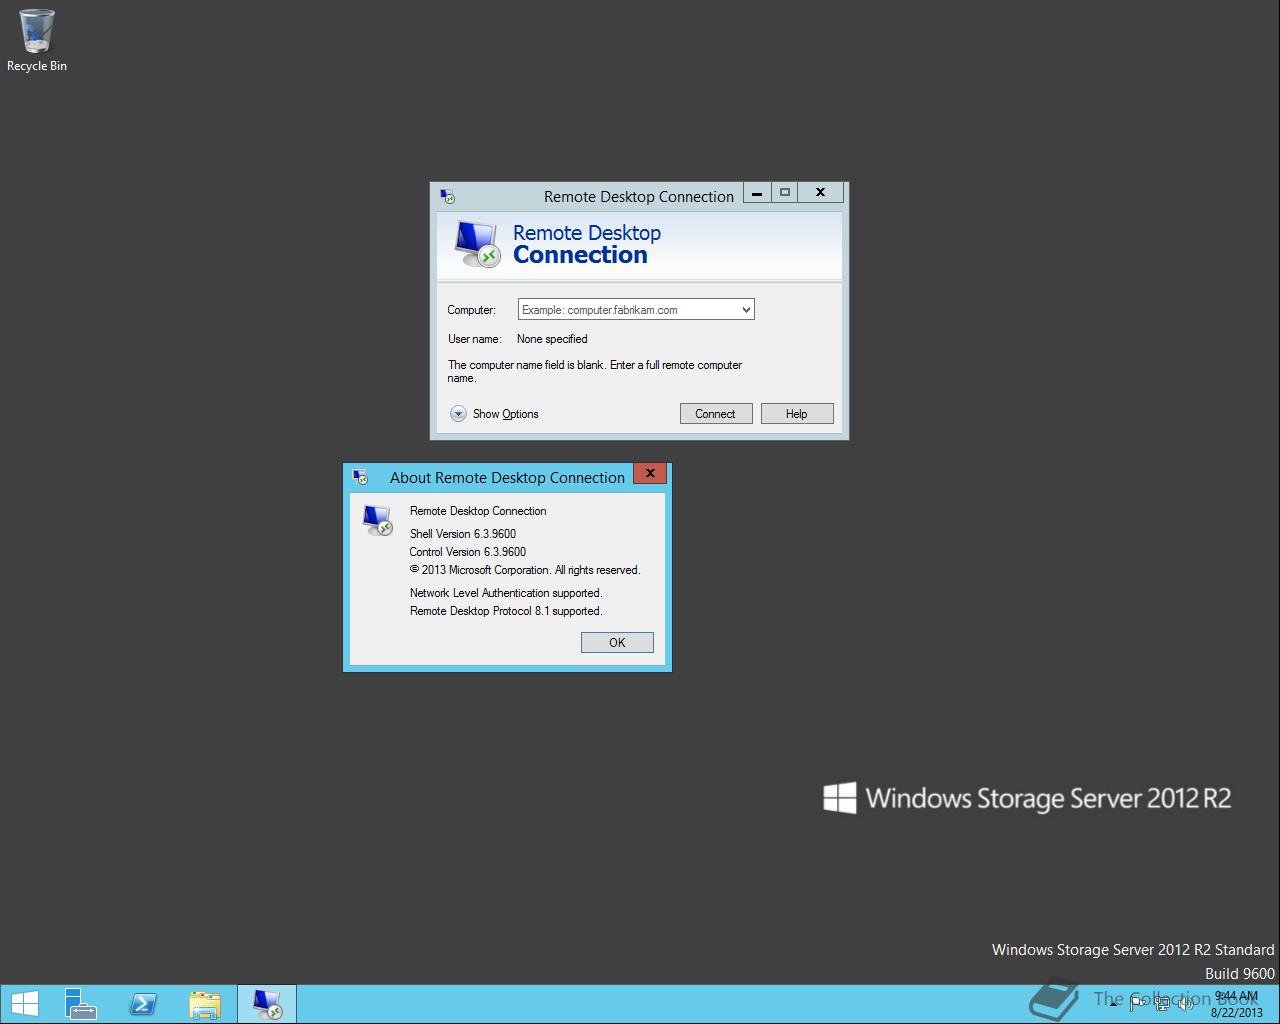Click the Remote Desktop banner computer icon

click(x=476, y=243)
